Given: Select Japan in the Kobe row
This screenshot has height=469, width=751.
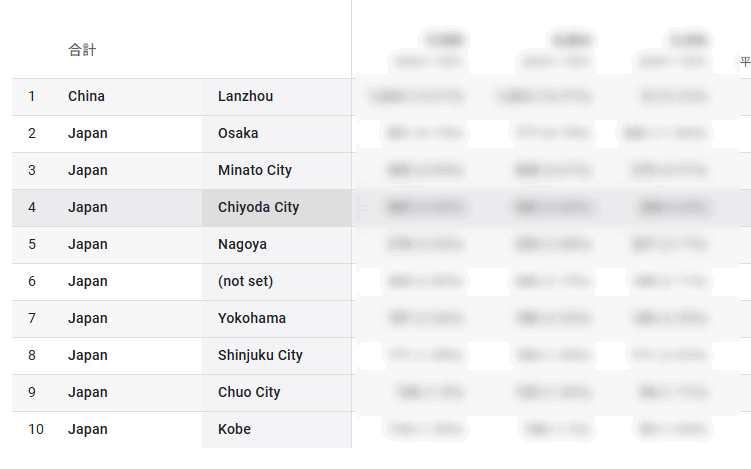Looking at the screenshot, I should click(x=88, y=430).
